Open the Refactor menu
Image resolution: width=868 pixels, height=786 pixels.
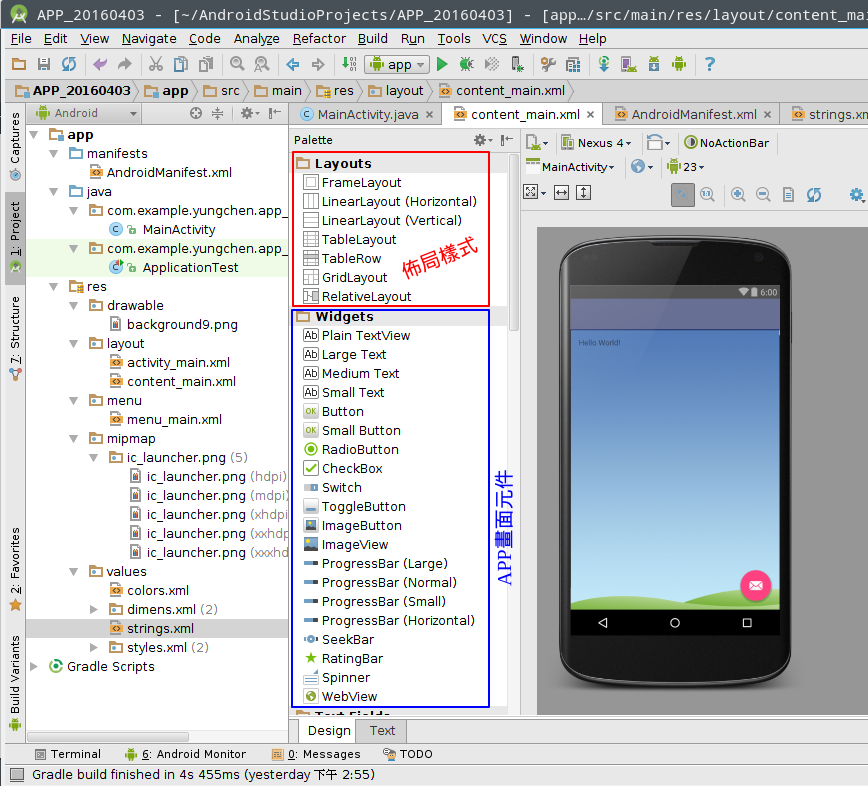pos(319,39)
